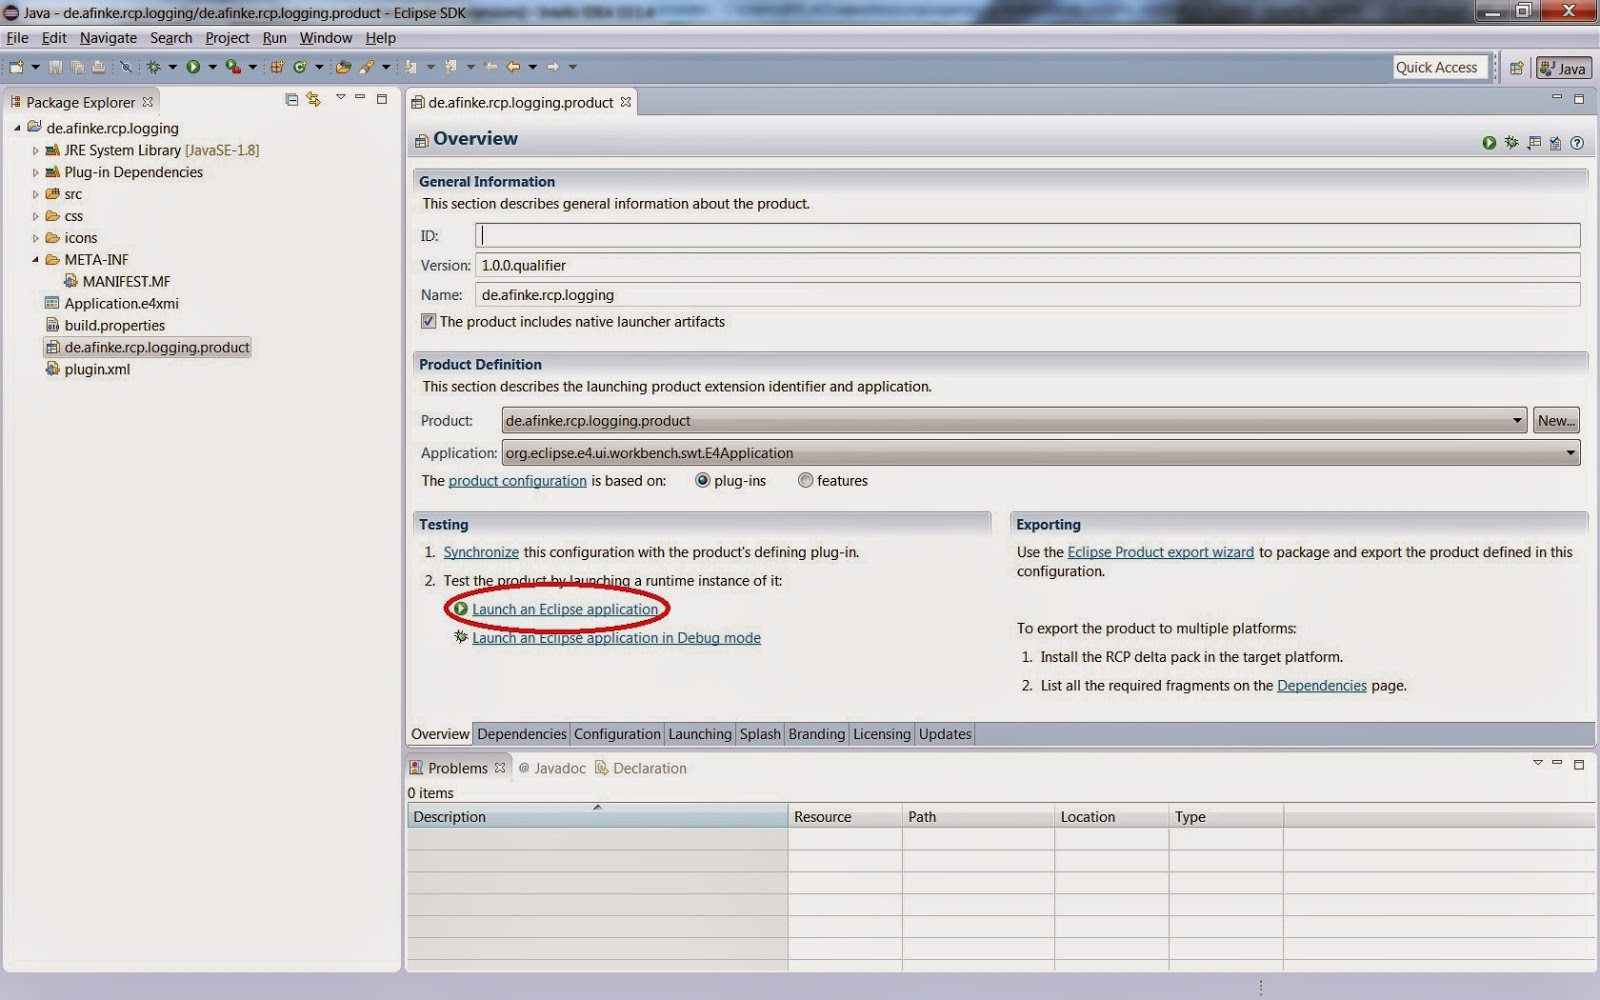This screenshot has height=1000, width=1600.
Task: Switch to the Dependencies tab
Action: click(x=520, y=733)
